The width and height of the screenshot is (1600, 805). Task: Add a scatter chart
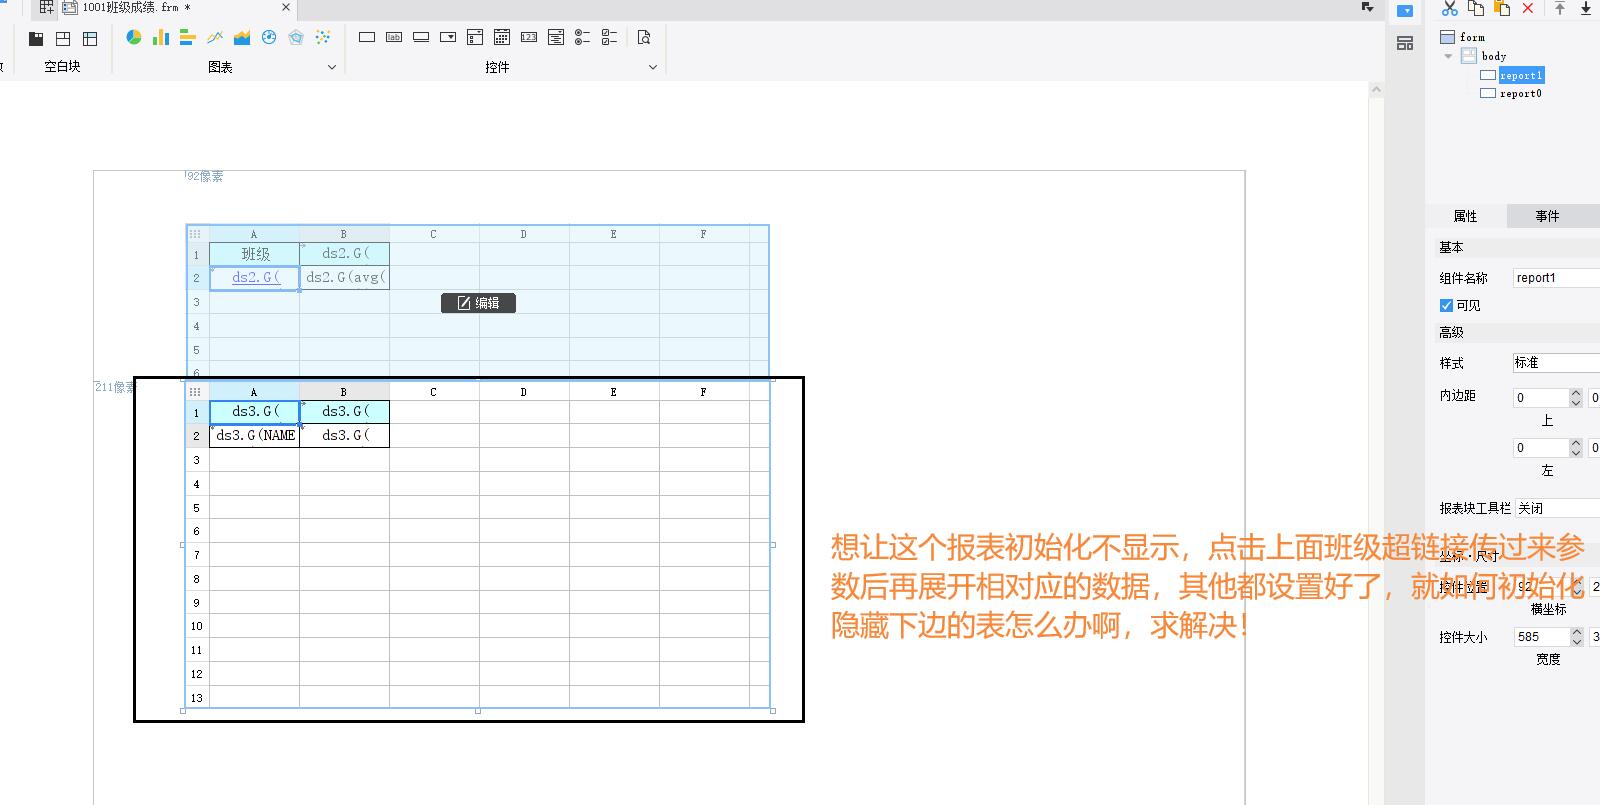(323, 37)
